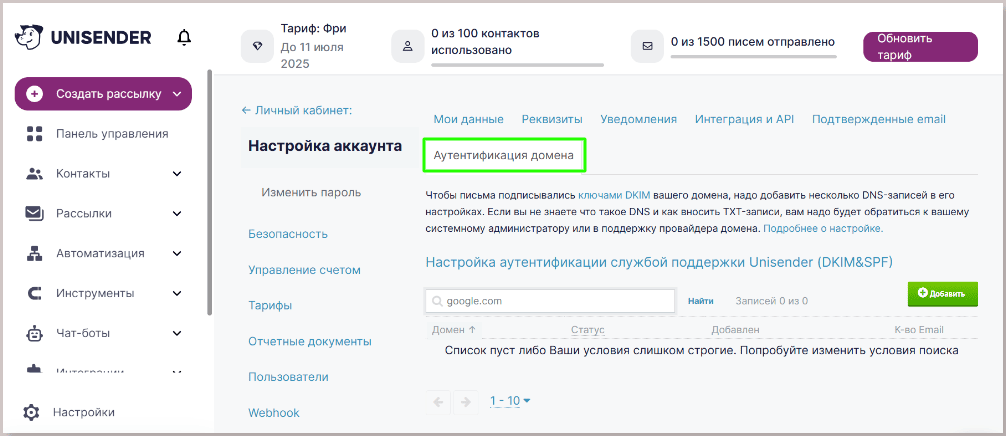Screen dimensions: 1006x436
Task: Open Пользователи section
Action: (288, 377)
